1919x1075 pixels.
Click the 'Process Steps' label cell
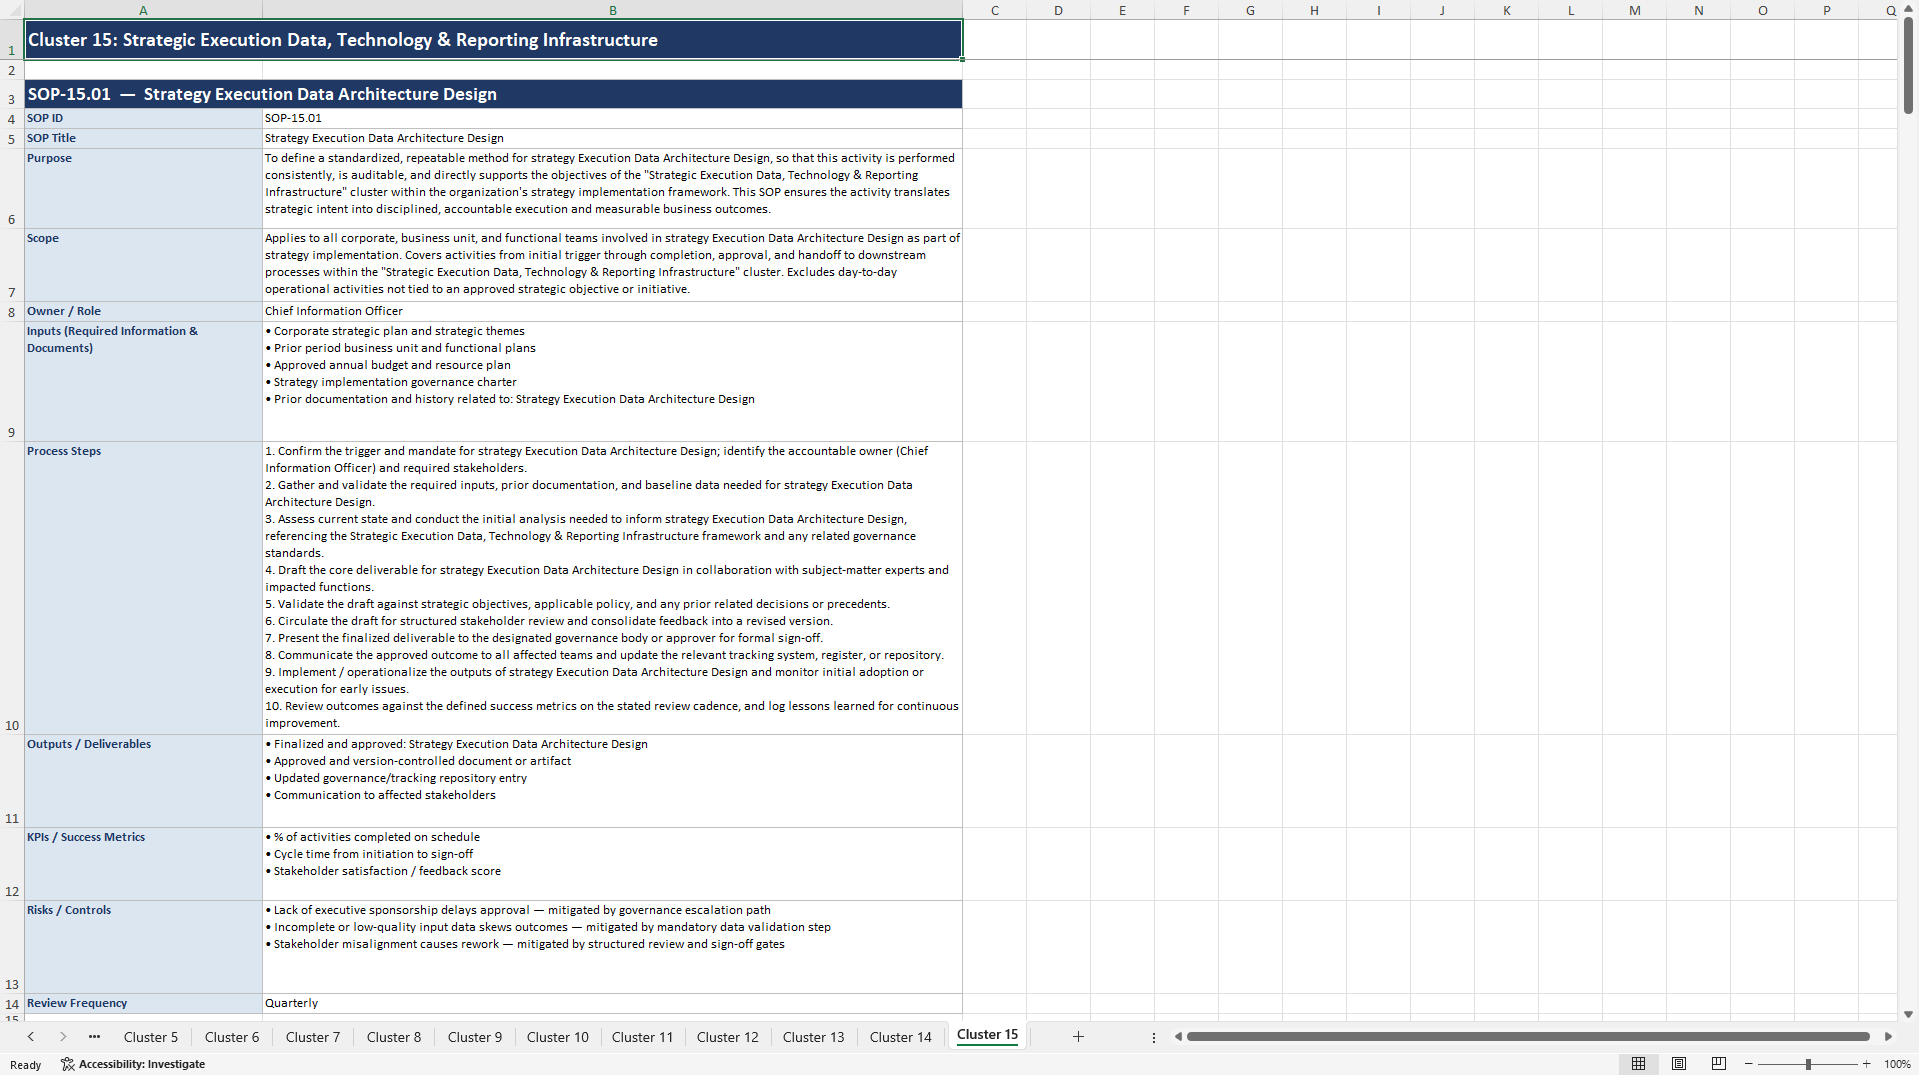(143, 588)
